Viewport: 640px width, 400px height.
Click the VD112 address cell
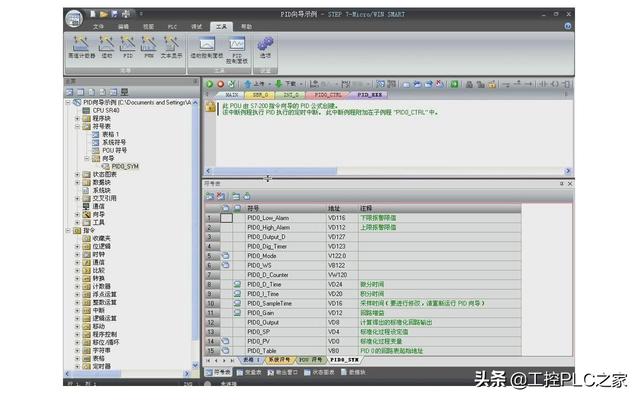[342, 228]
